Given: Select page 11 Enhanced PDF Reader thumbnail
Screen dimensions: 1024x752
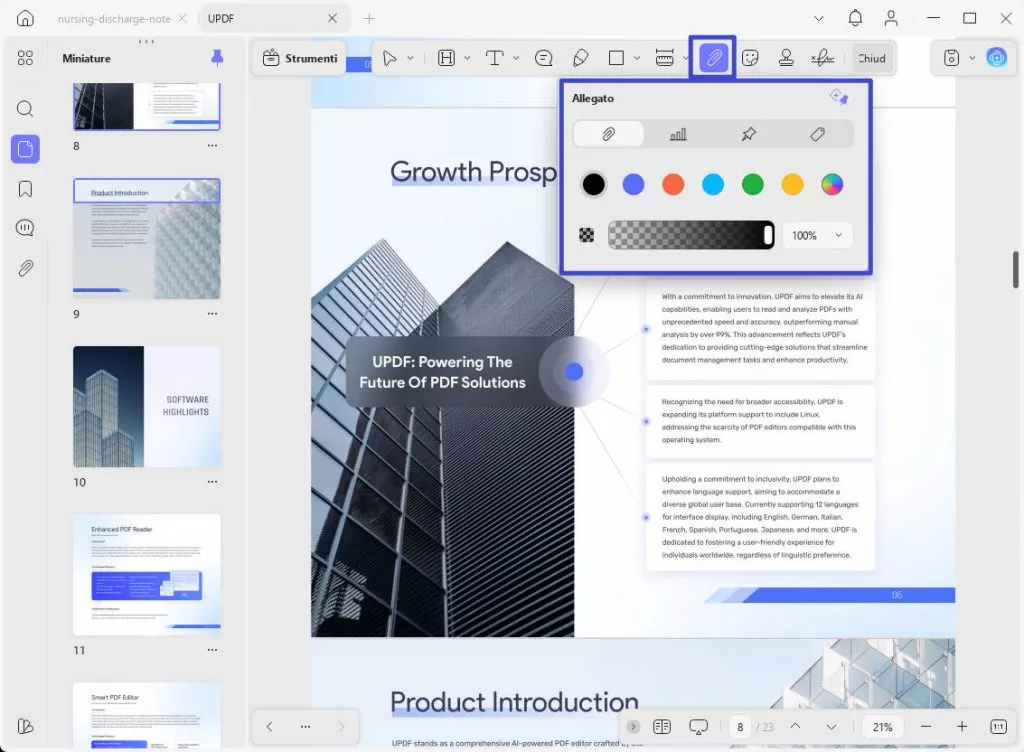Looking at the screenshot, I should (x=146, y=574).
